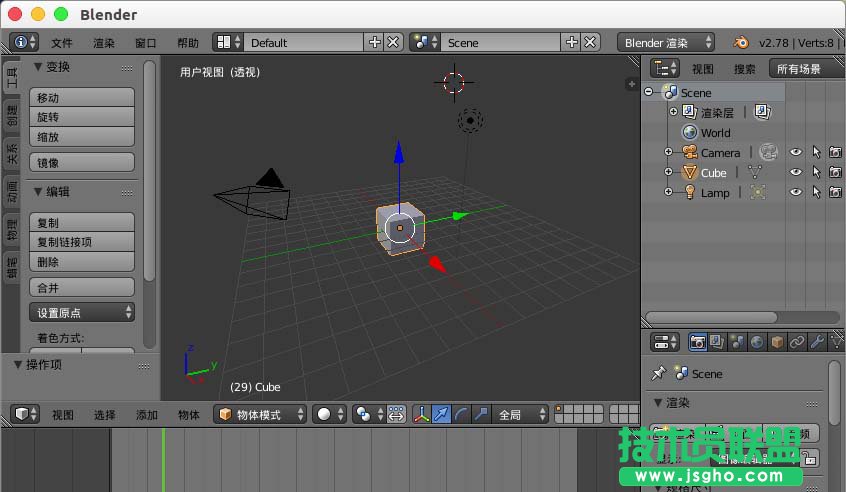Viewport: 846px width, 492px height.
Task: Open the Info editor type selector
Action: 25,42
